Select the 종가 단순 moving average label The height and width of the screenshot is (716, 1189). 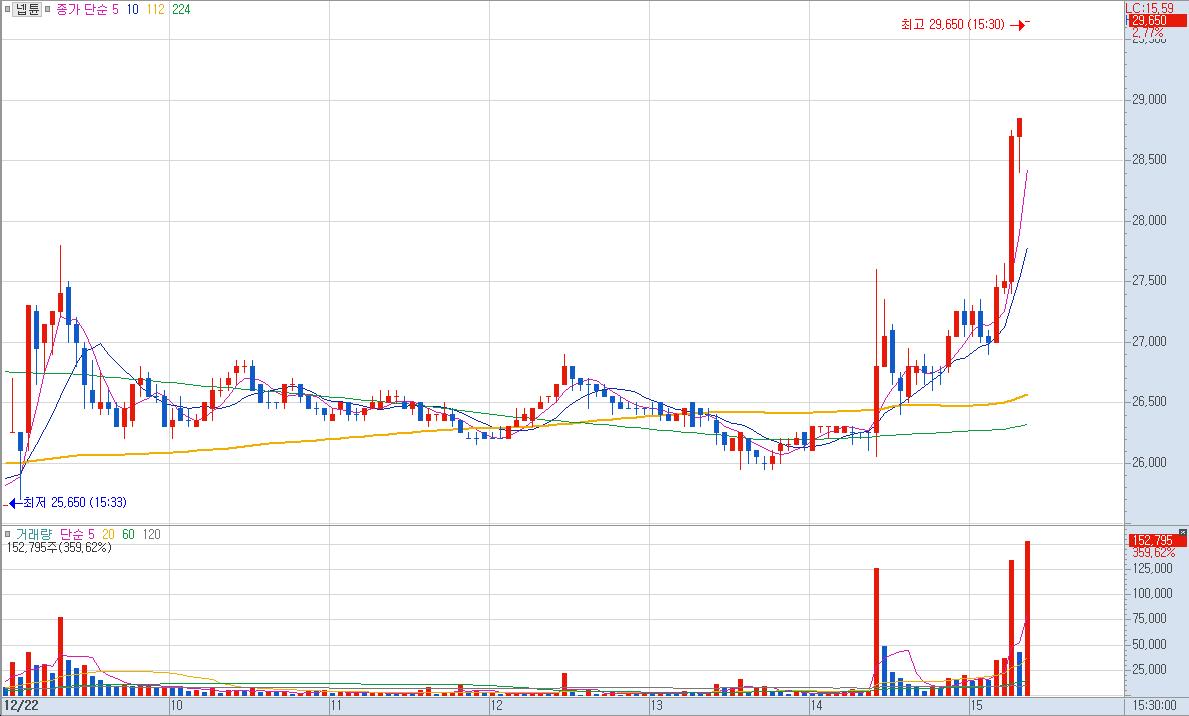tap(82, 10)
